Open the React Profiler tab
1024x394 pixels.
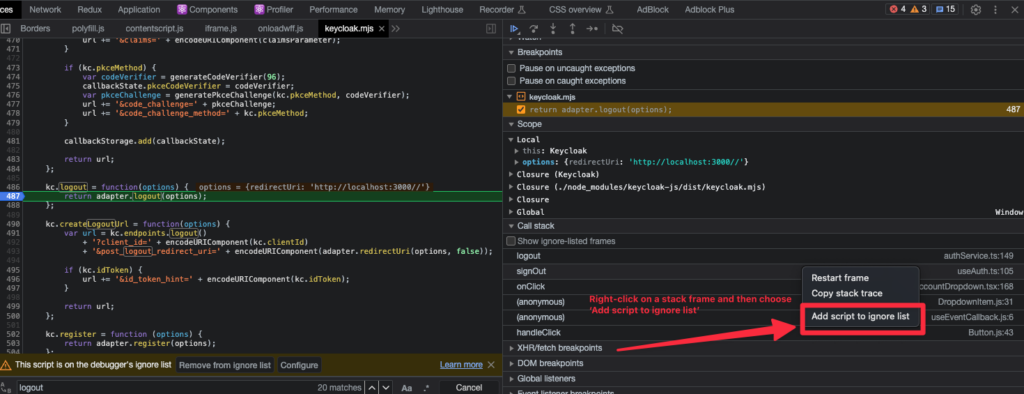(274, 9)
